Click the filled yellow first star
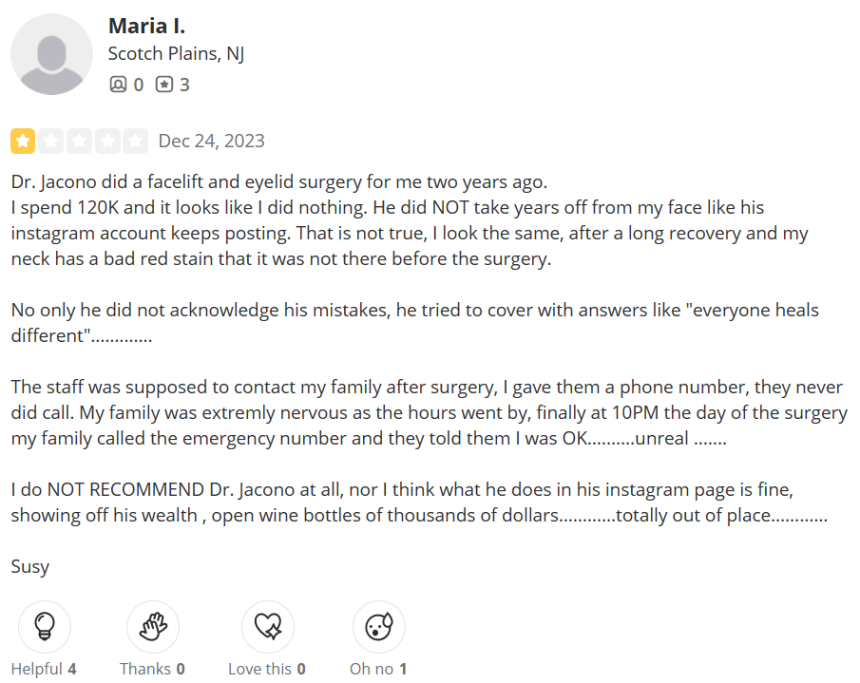The image size is (860, 683). coord(22,141)
